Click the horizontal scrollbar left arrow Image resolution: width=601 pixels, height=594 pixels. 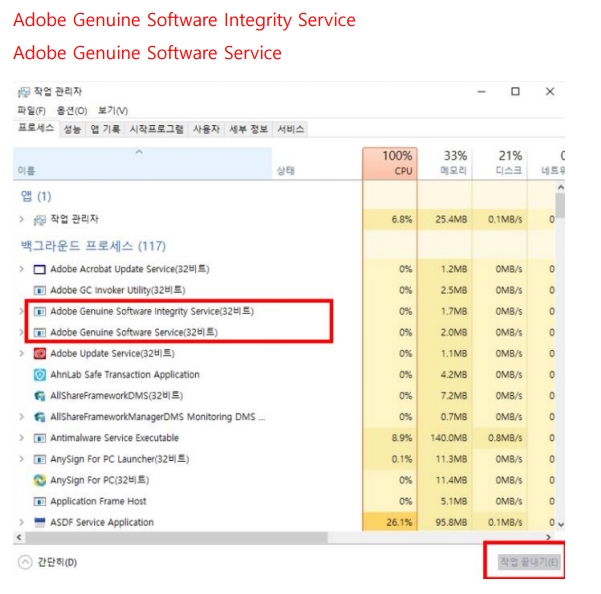tap(19, 537)
